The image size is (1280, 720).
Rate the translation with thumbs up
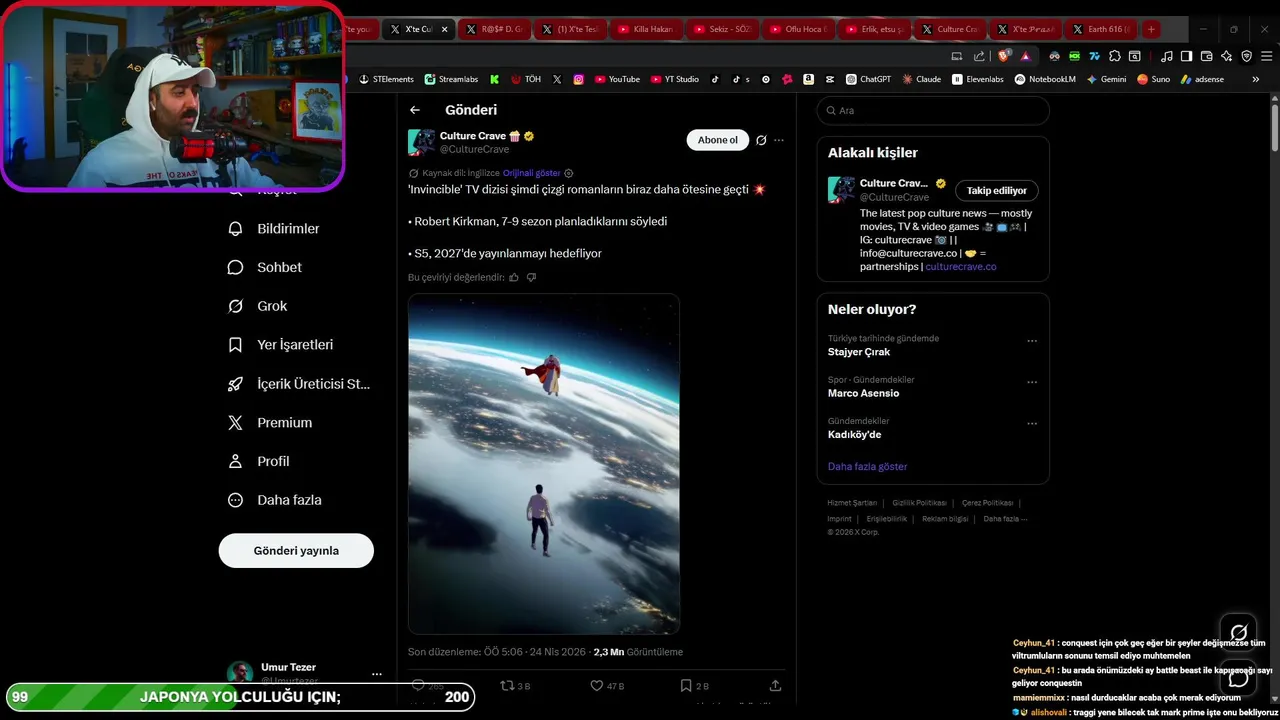click(x=514, y=277)
